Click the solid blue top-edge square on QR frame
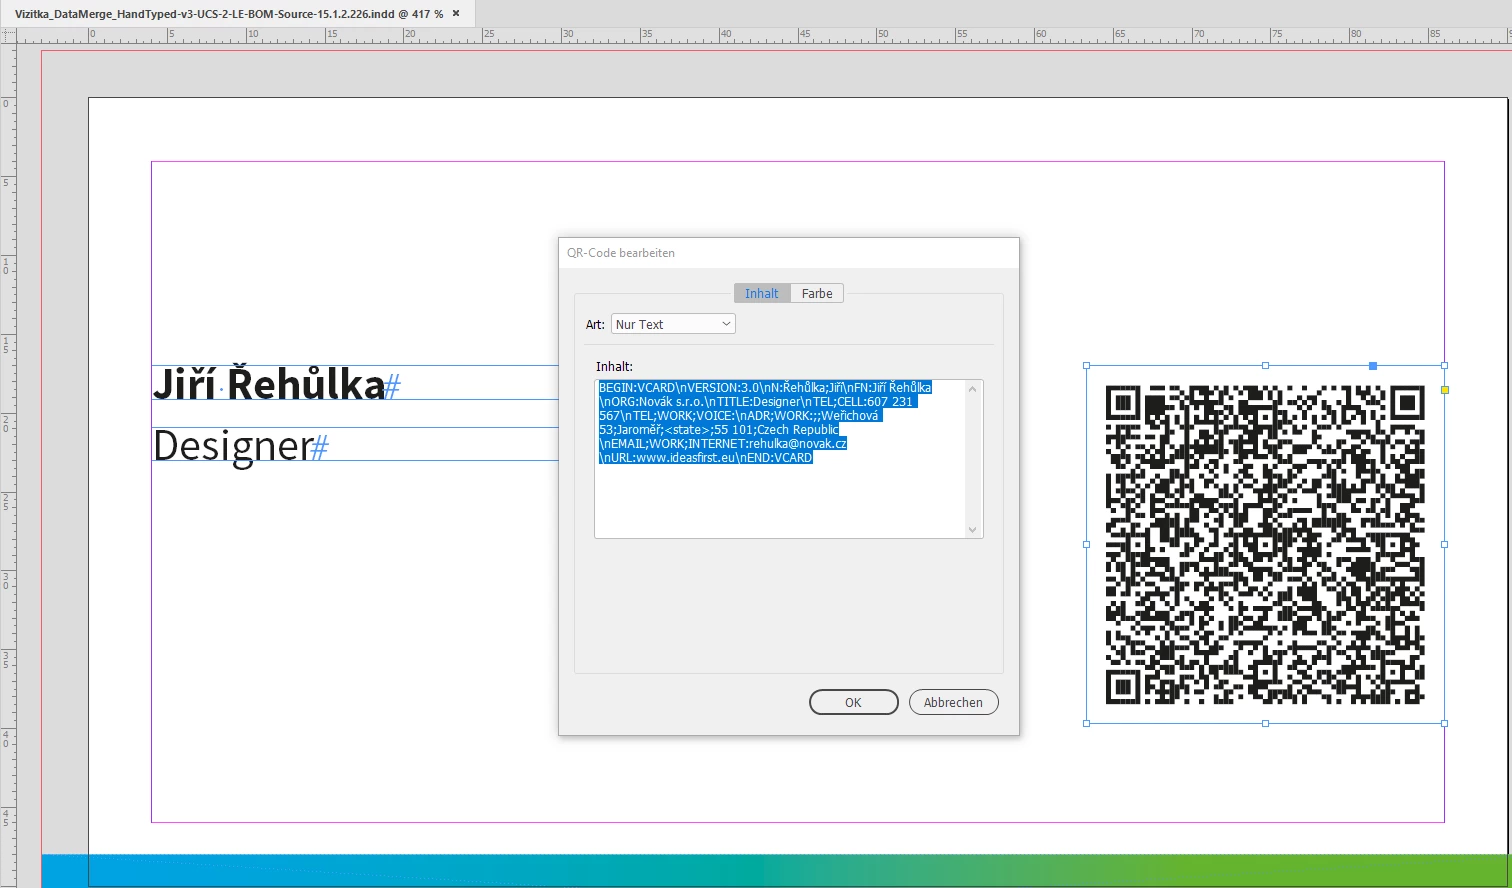This screenshot has height=888, width=1512. pyautogui.click(x=1373, y=366)
